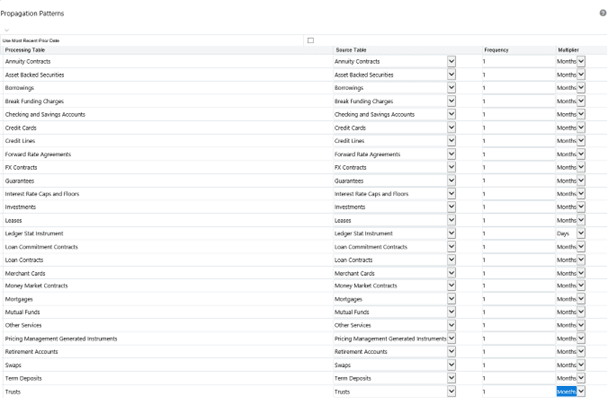Open Multiplier dropdown for Guarantees
The image size is (608, 405).
[581, 180]
